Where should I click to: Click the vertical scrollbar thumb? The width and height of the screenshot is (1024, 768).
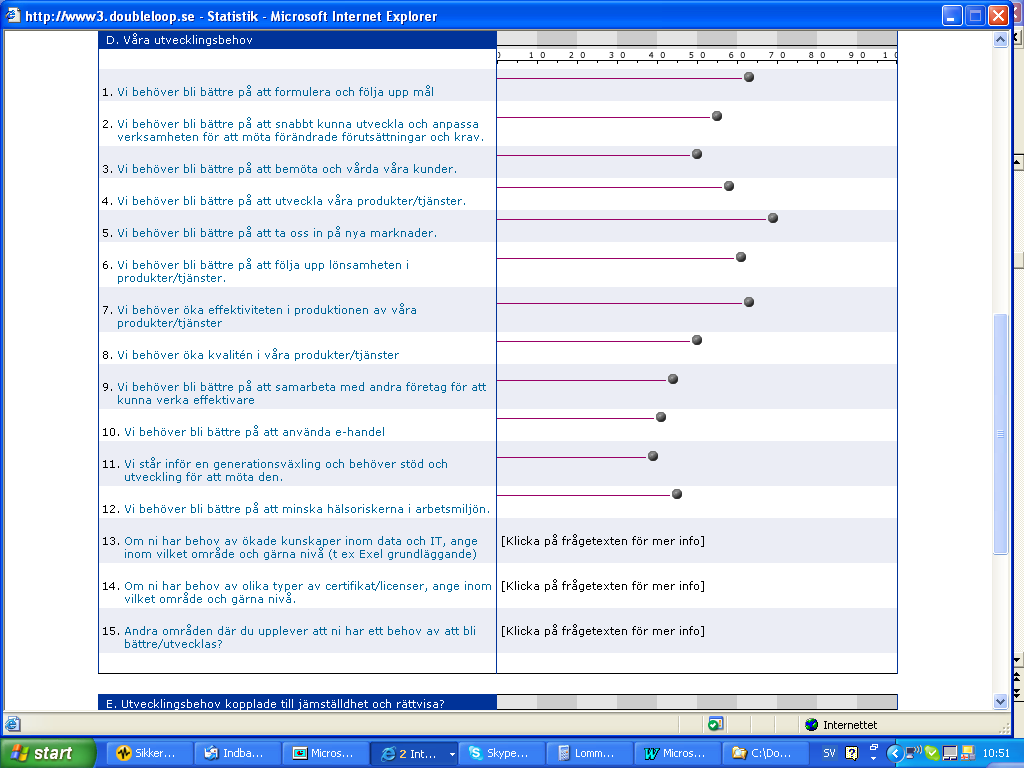click(1000, 434)
